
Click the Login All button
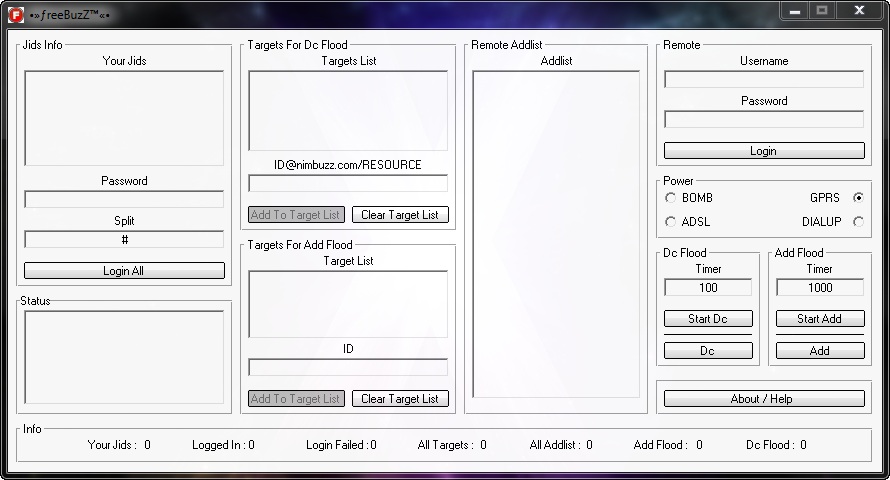[x=124, y=271]
